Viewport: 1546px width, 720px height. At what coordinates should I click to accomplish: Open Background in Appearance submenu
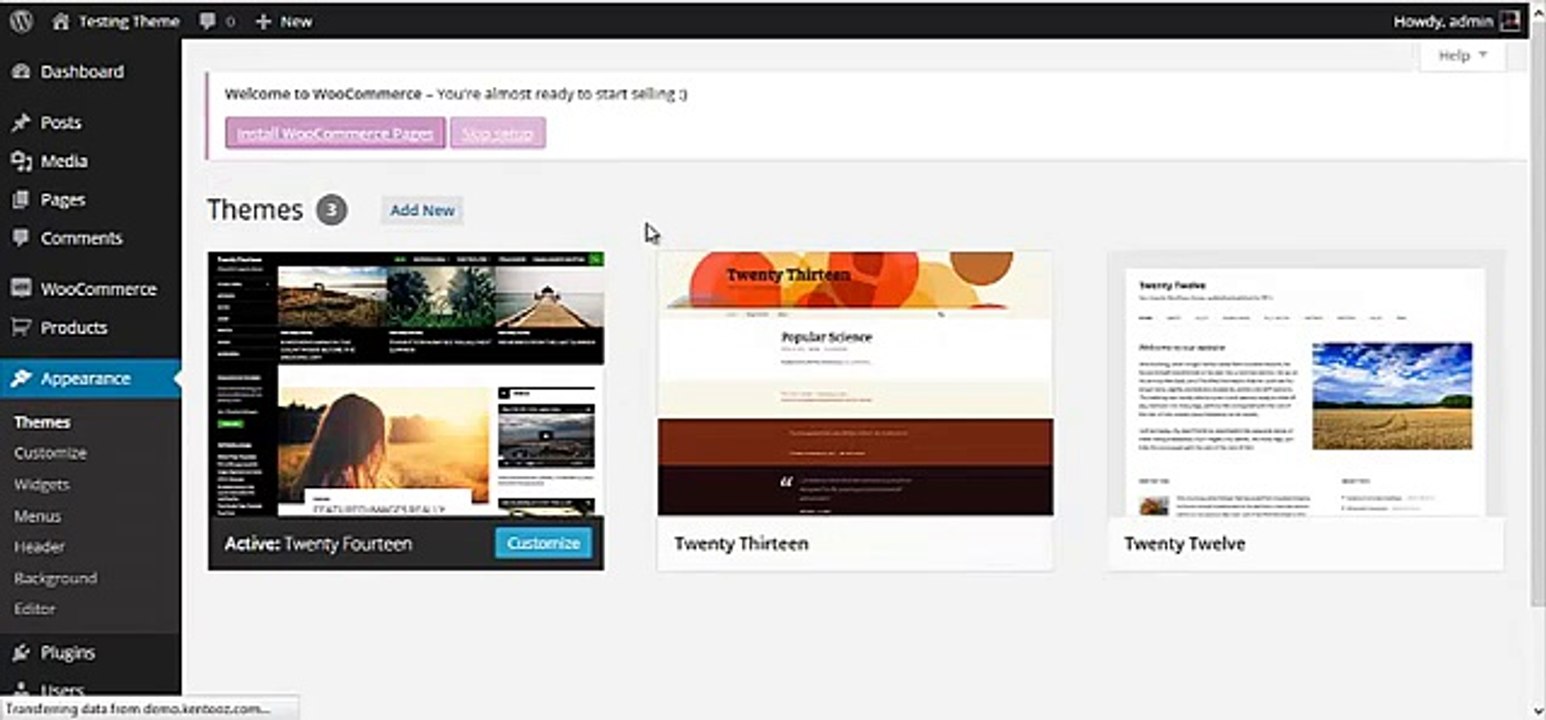(x=55, y=578)
